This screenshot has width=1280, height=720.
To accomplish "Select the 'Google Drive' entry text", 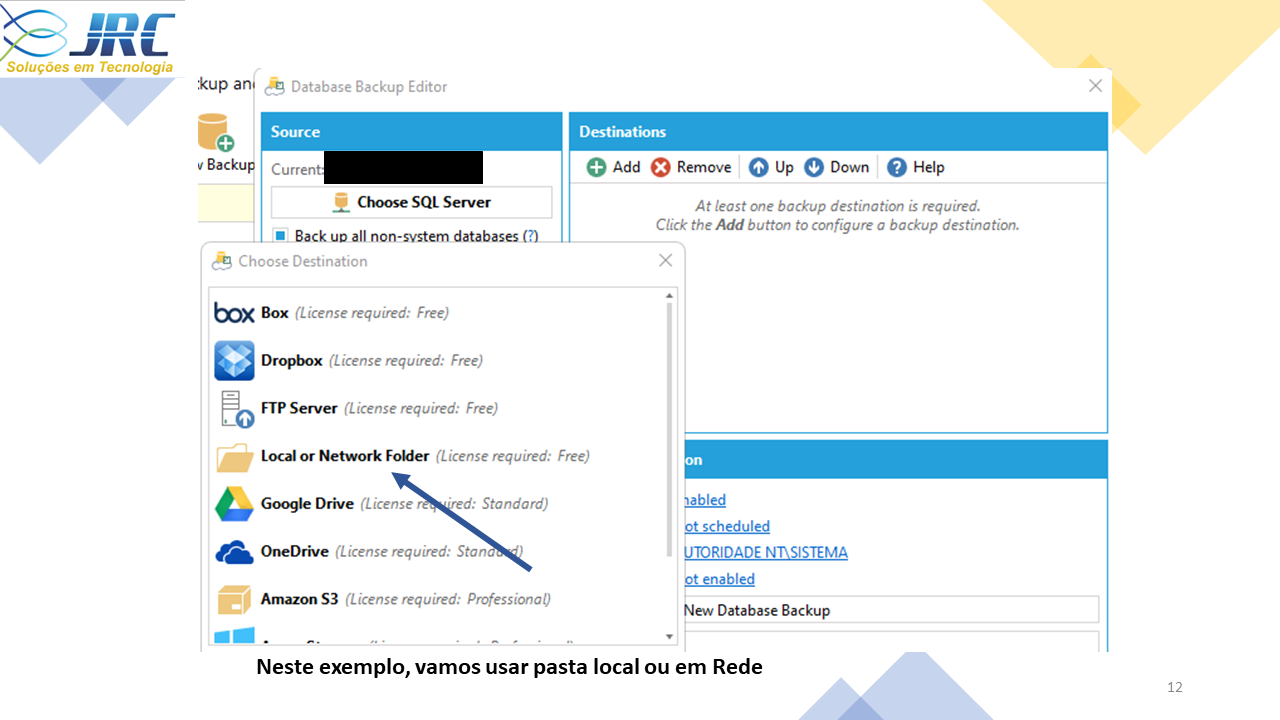I will 307,504.
